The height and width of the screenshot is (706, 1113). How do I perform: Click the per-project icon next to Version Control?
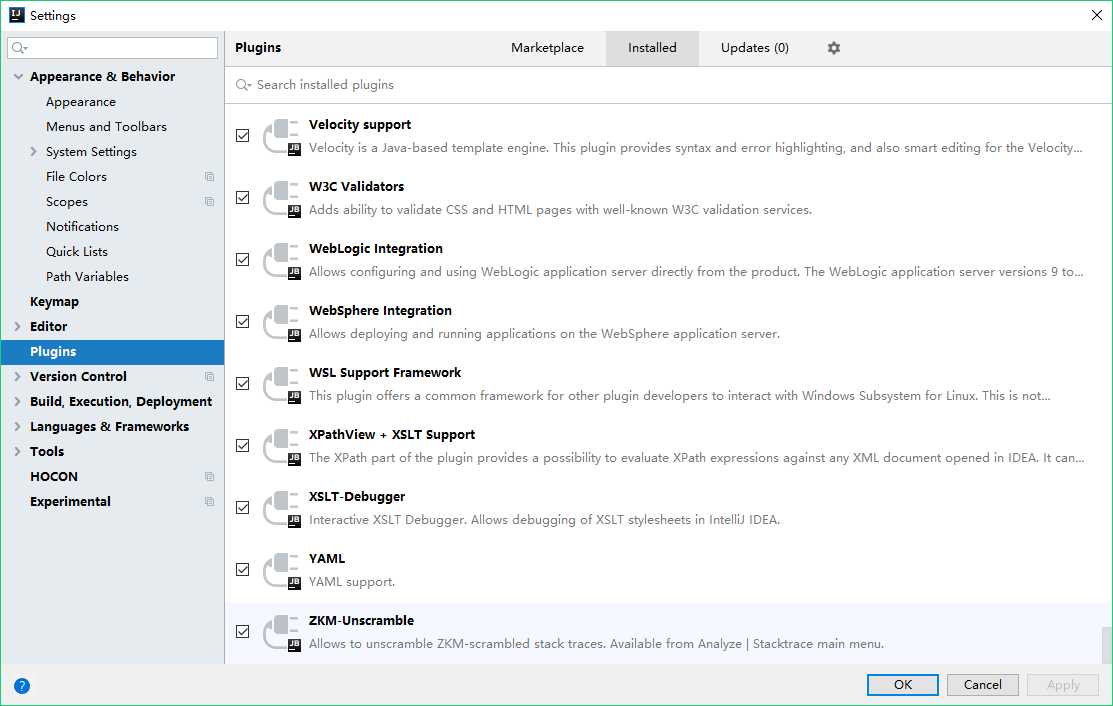click(209, 377)
